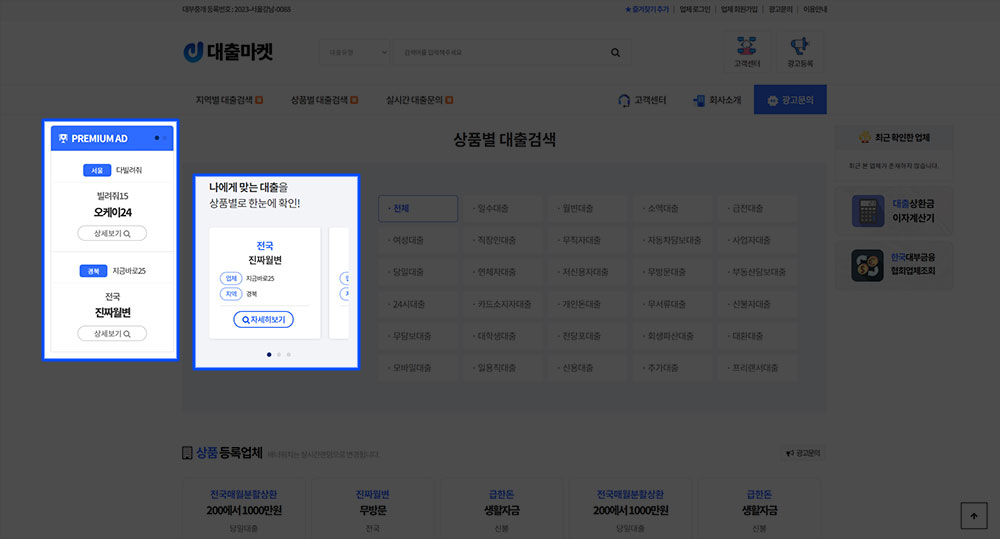Select the 여성대출 category filter

pos(418,240)
